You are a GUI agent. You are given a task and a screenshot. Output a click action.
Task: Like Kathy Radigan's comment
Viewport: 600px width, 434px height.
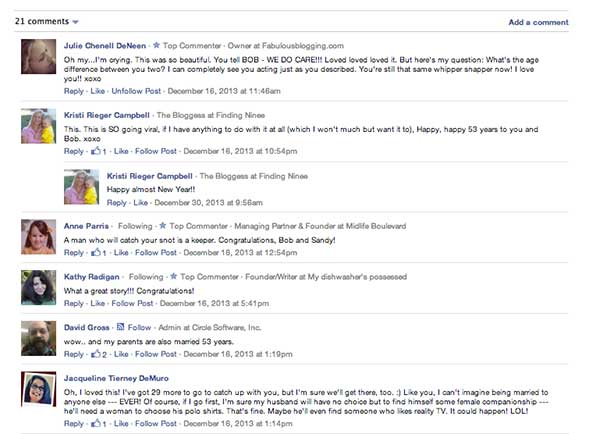[x=98, y=303]
